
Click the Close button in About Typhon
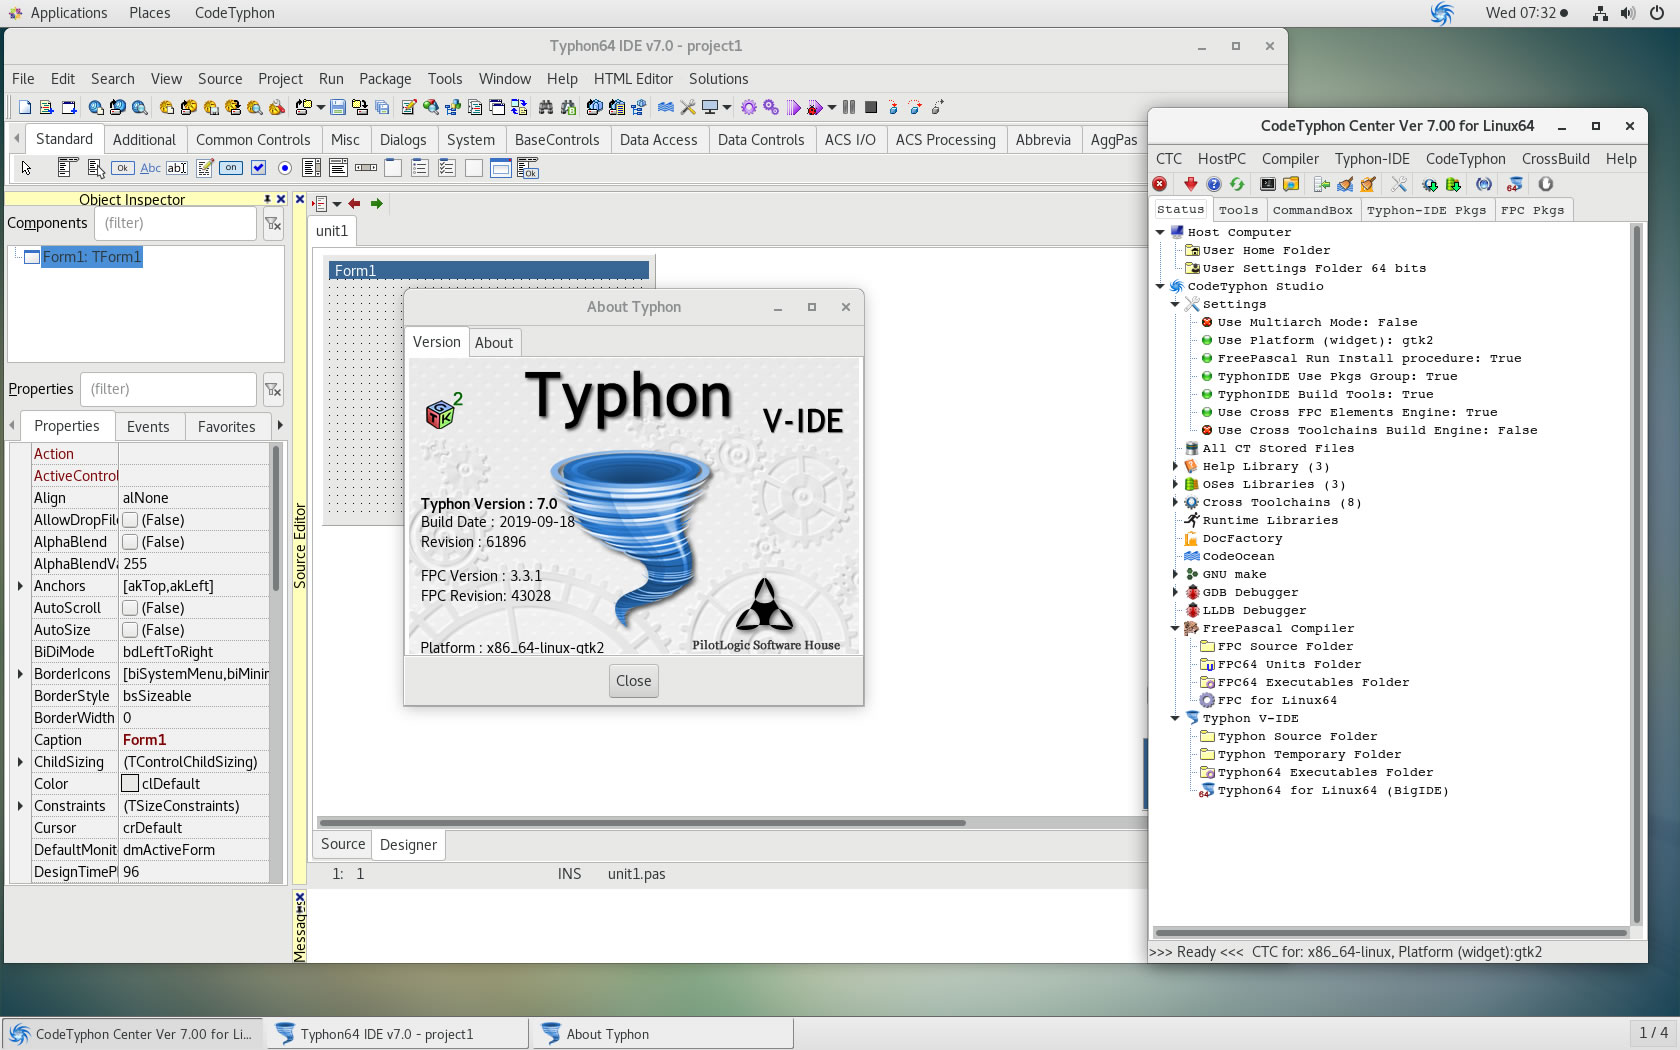(x=634, y=681)
